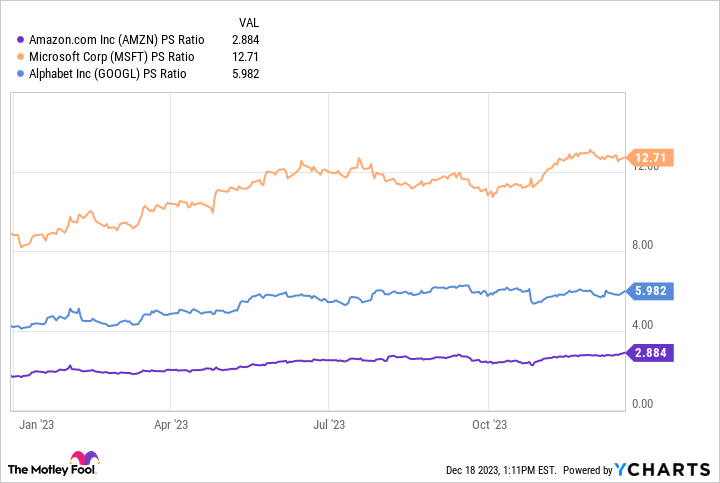Click the blue 5.982 value flag
Image resolution: width=720 pixels, height=483 pixels.
pyautogui.click(x=650, y=291)
